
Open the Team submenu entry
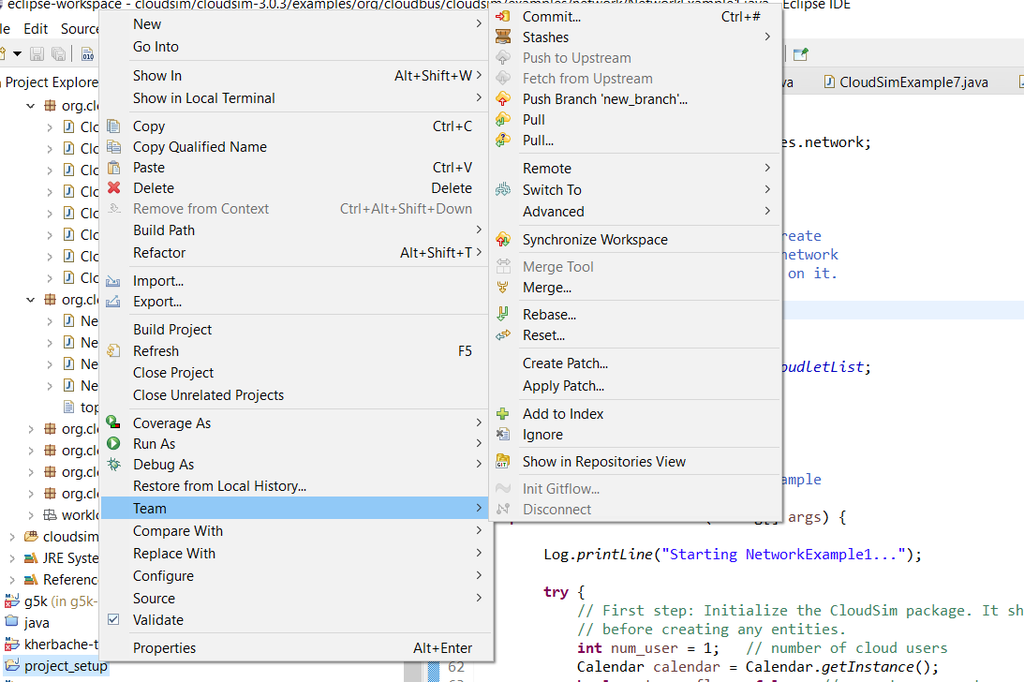[297, 508]
